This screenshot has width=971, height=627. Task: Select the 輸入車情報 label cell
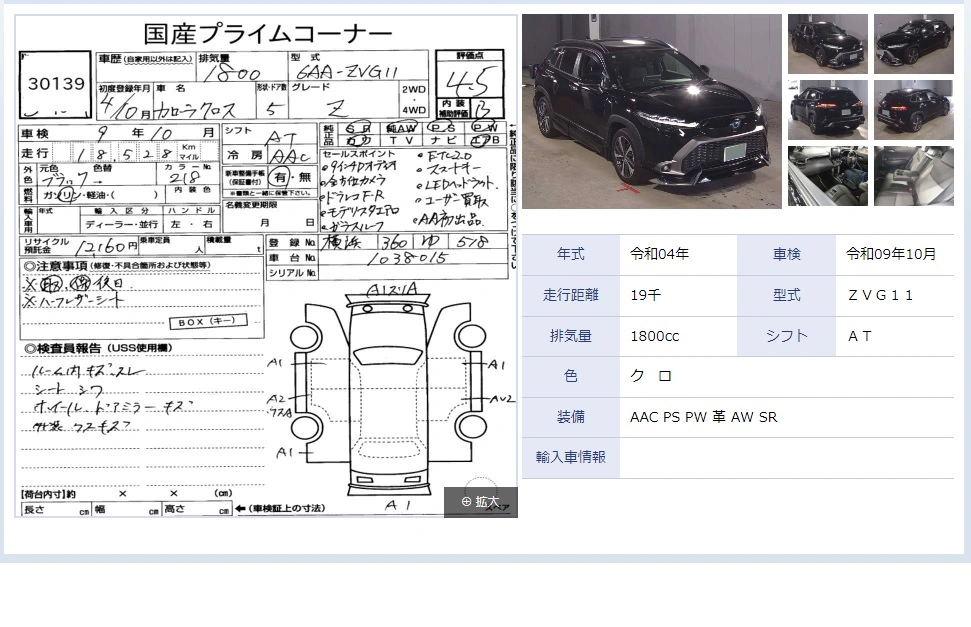pyautogui.click(x=570, y=458)
